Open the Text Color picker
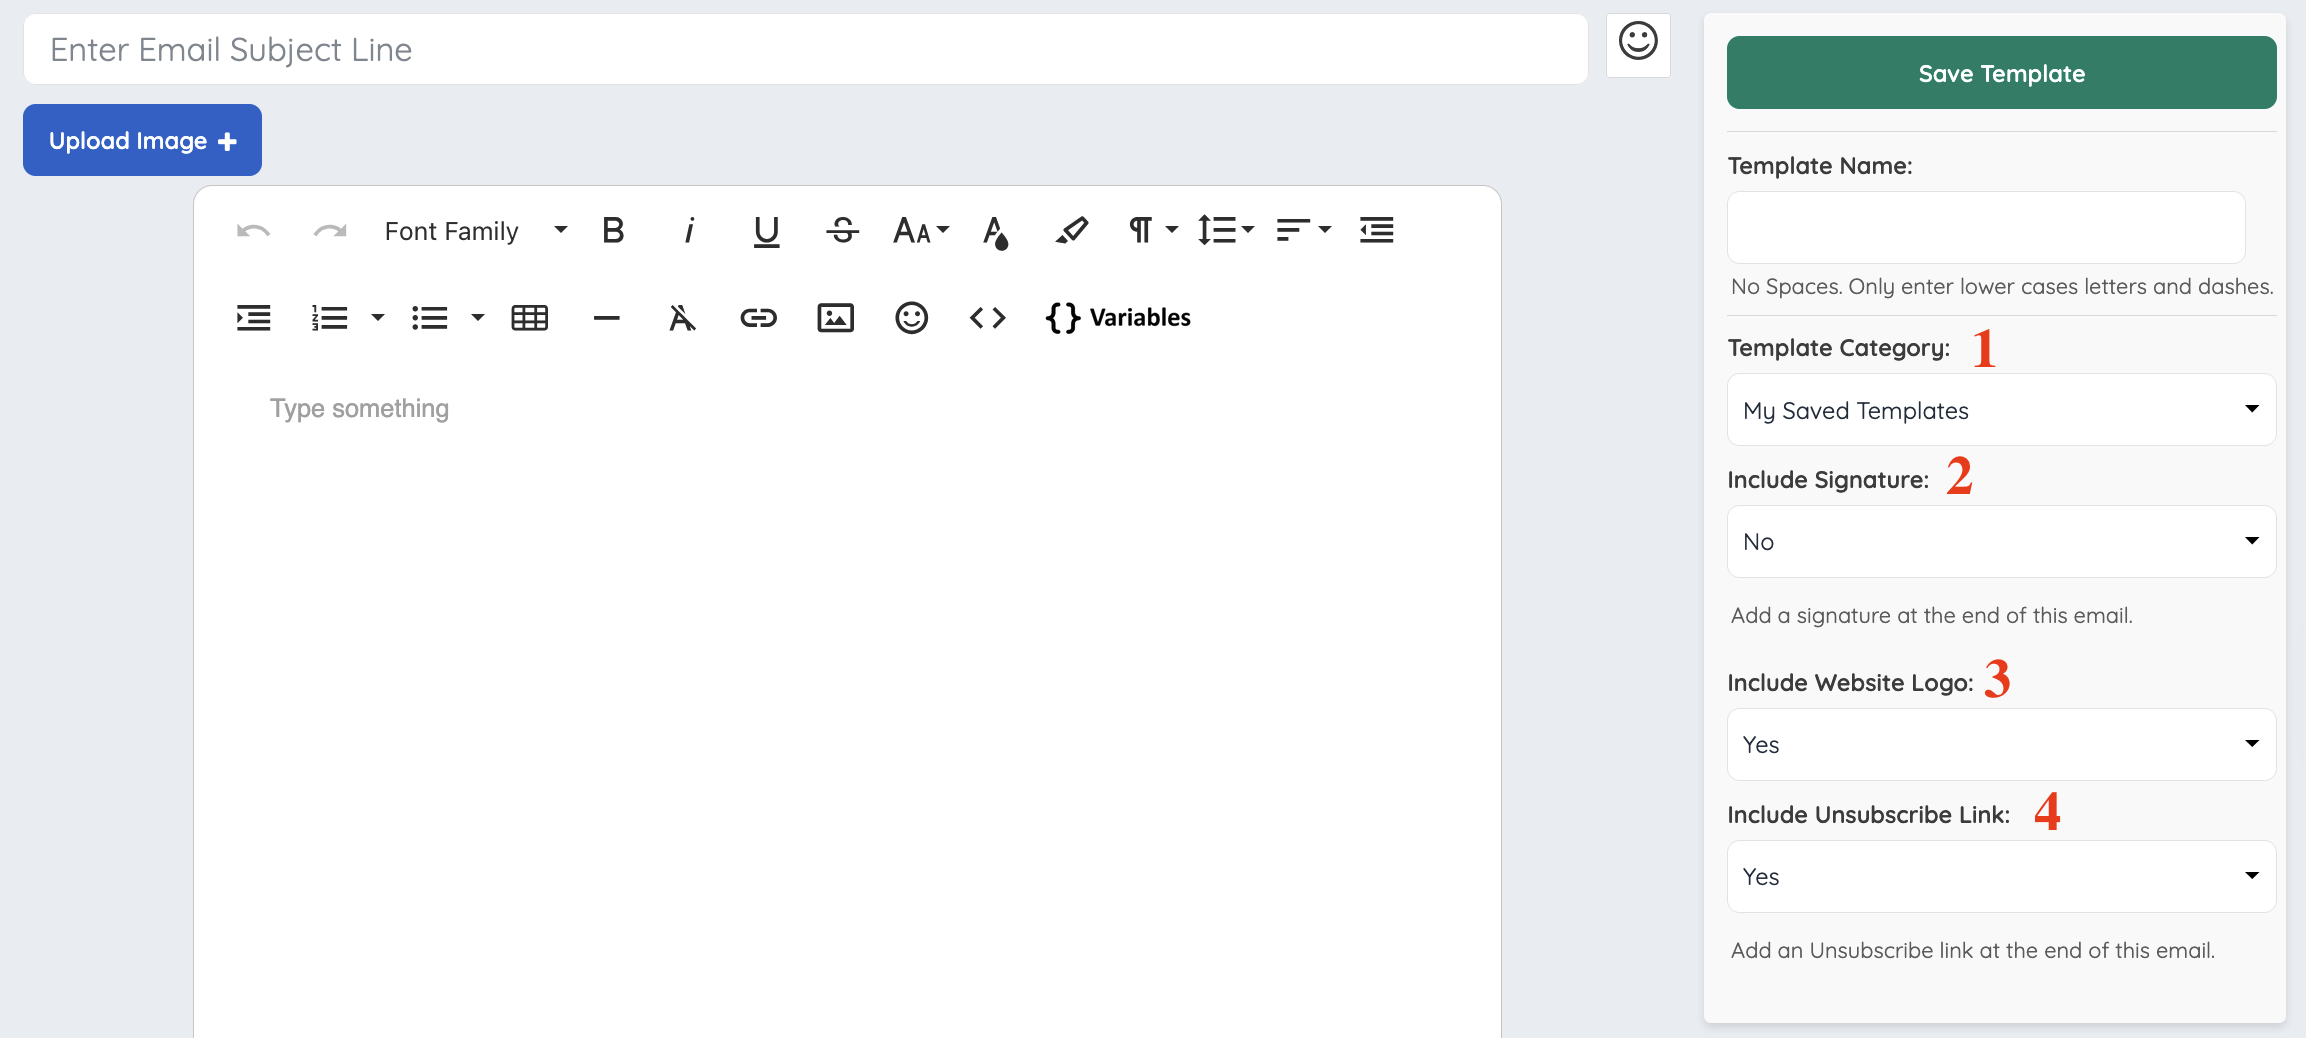This screenshot has width=2306, height=1038. click(x=995, y=232)
